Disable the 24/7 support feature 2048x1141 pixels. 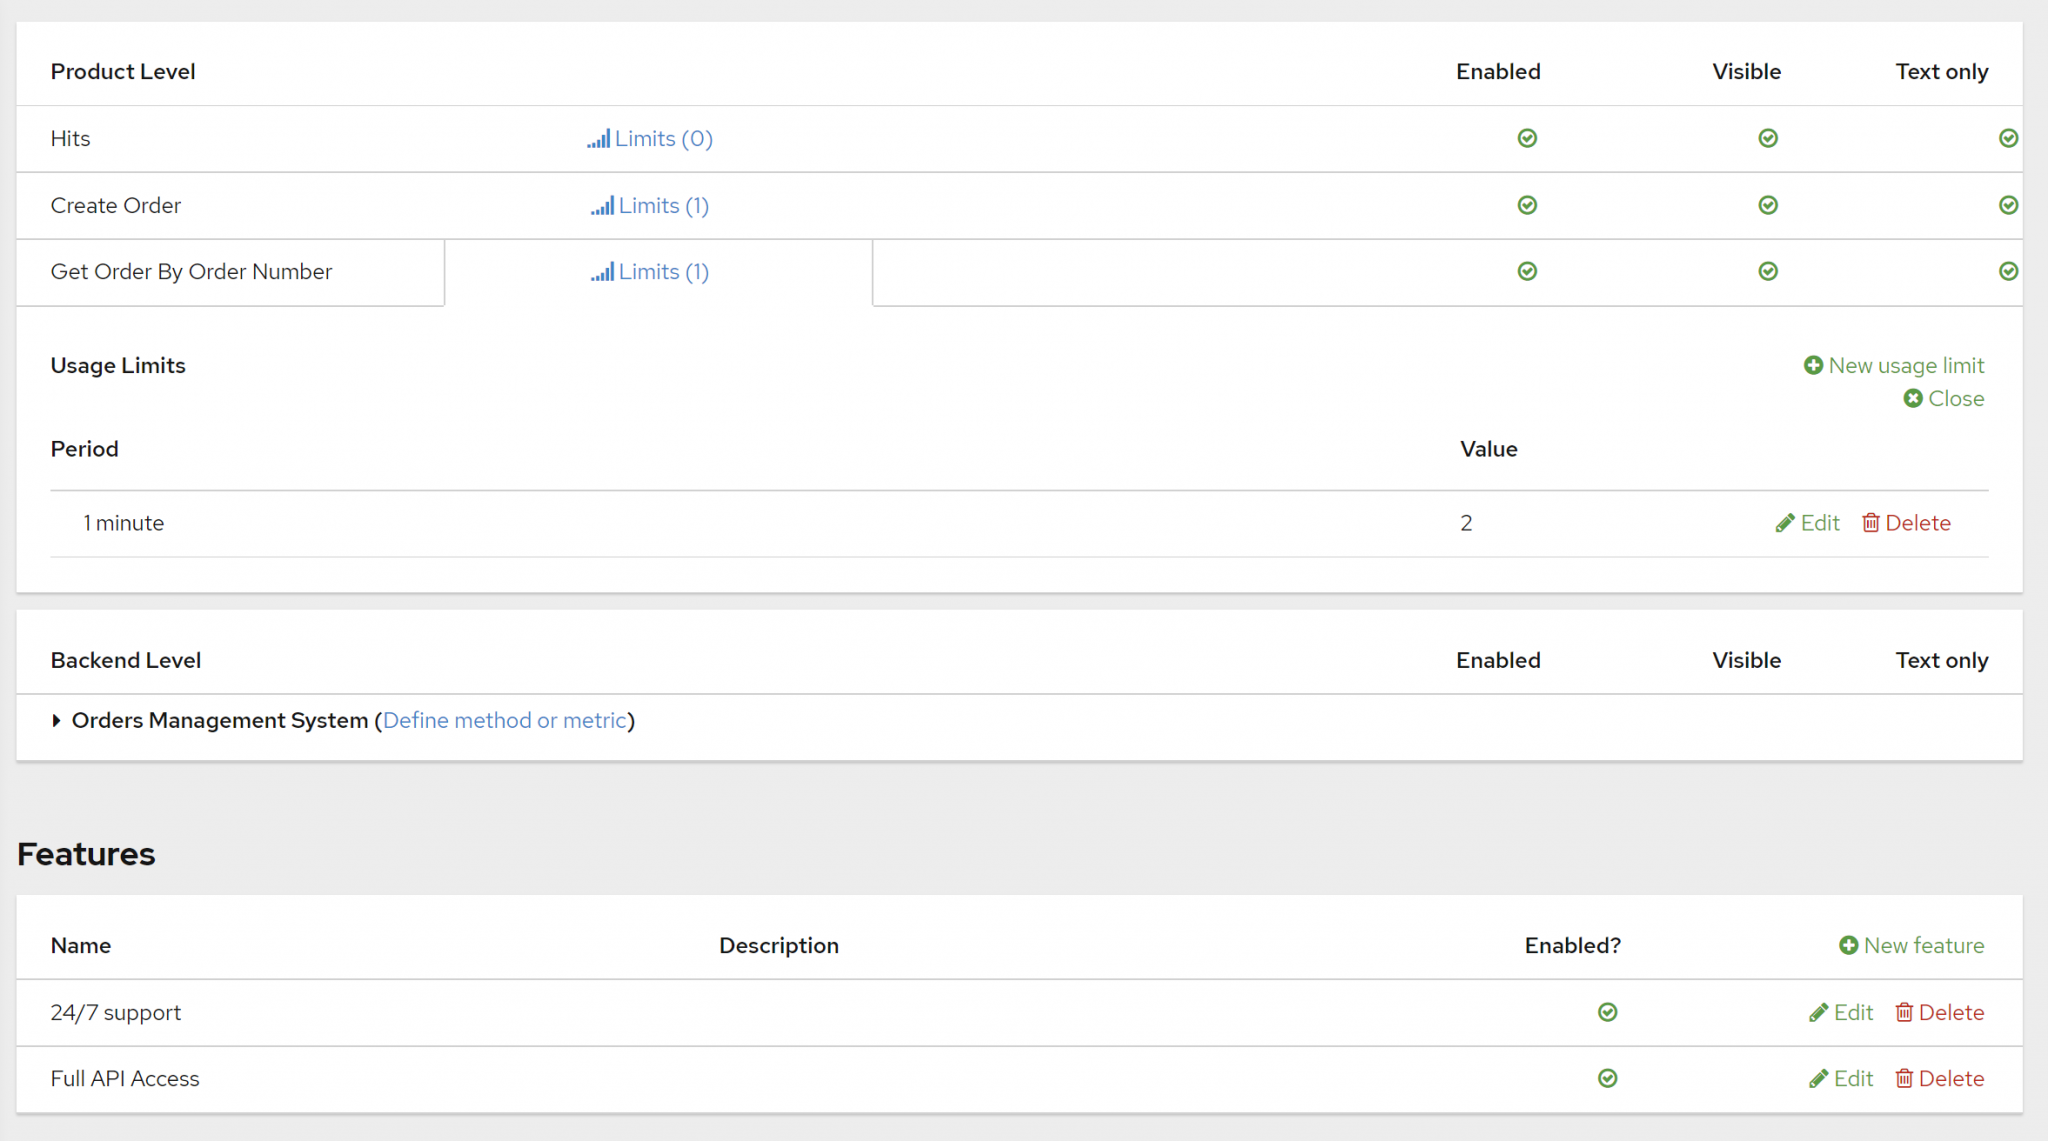(1607, 1012)
